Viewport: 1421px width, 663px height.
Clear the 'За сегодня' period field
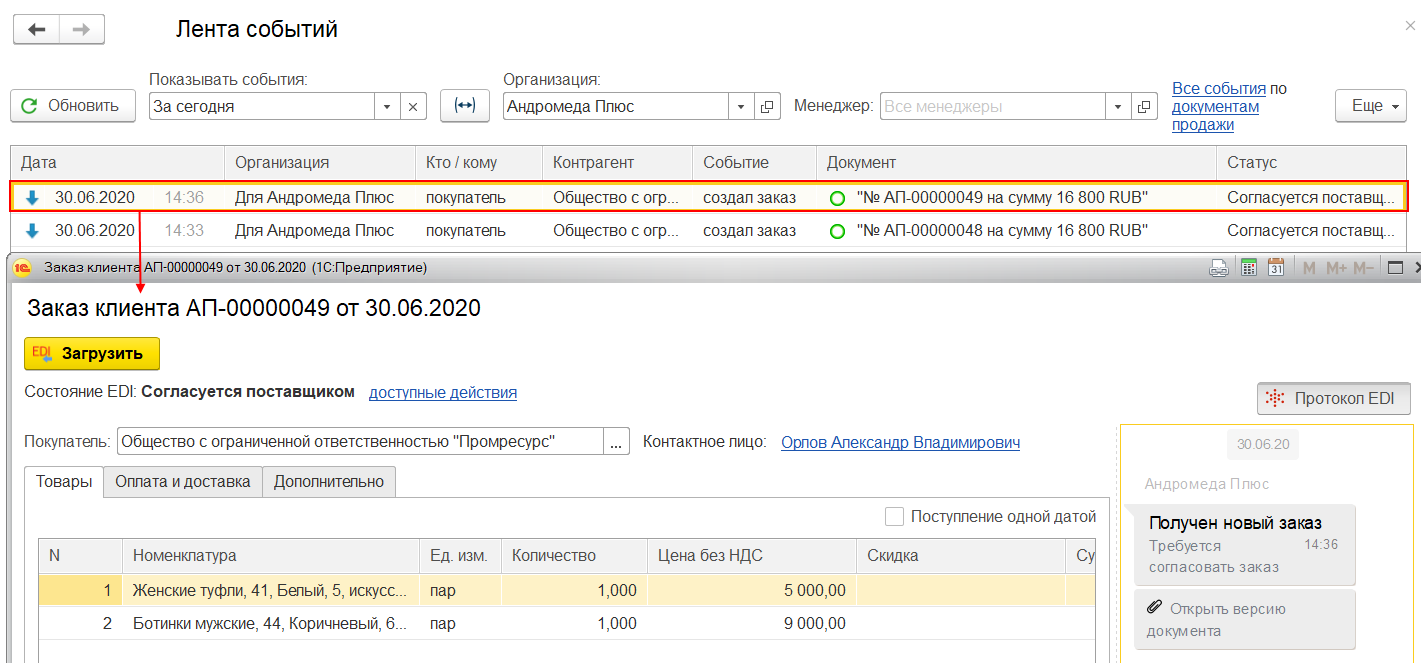click(414, 106)
